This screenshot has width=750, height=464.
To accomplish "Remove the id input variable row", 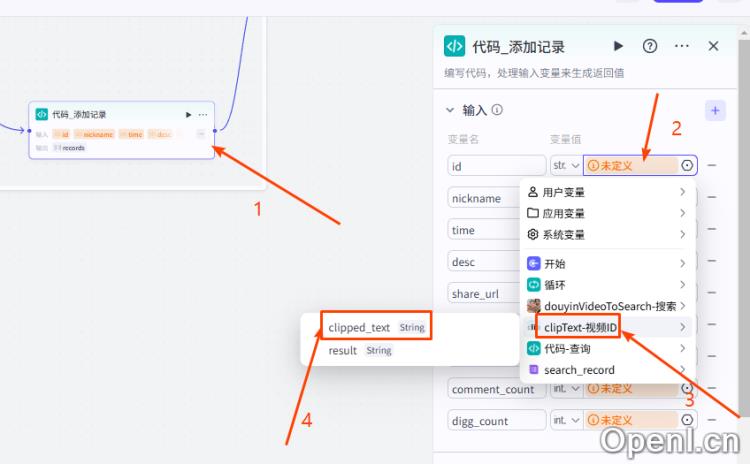I will tap(712, 166).
